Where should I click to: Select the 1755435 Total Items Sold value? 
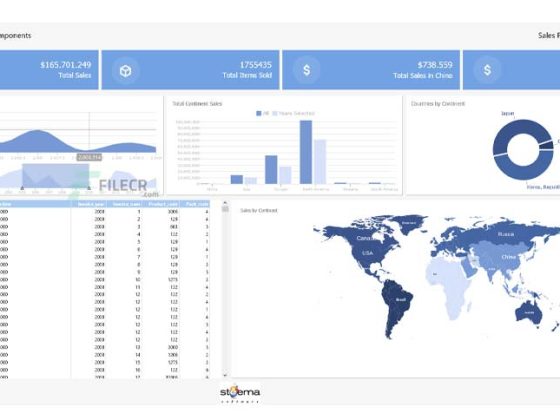(255, 65)
